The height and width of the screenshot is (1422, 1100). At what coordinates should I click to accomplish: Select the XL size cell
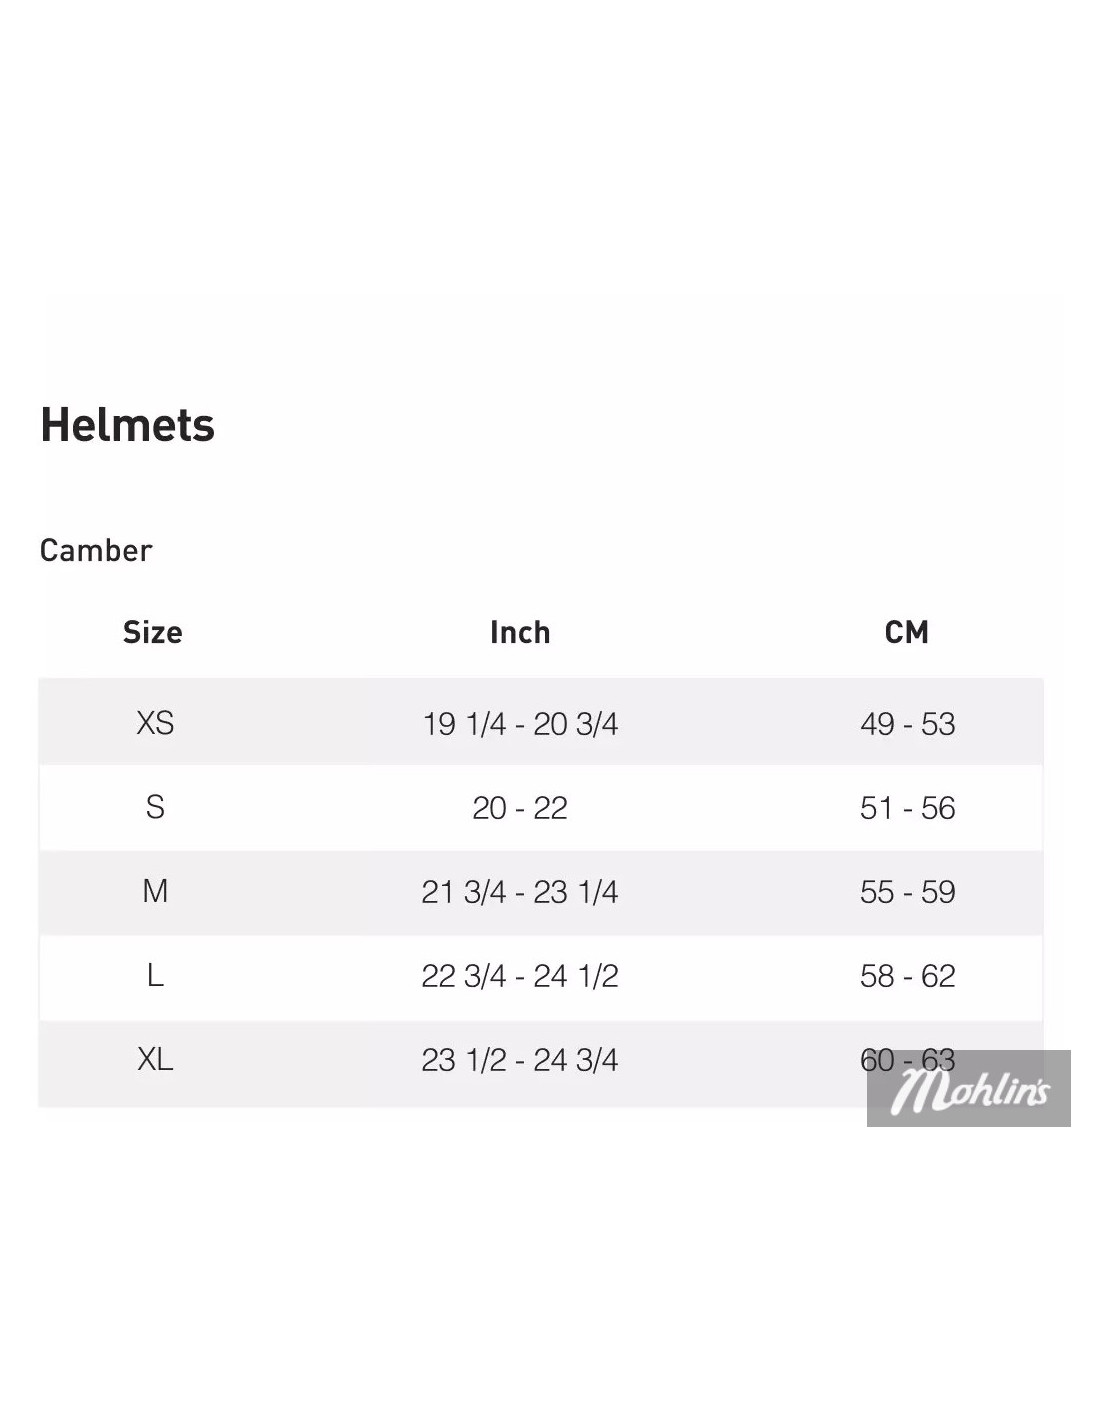[155, 1059]
